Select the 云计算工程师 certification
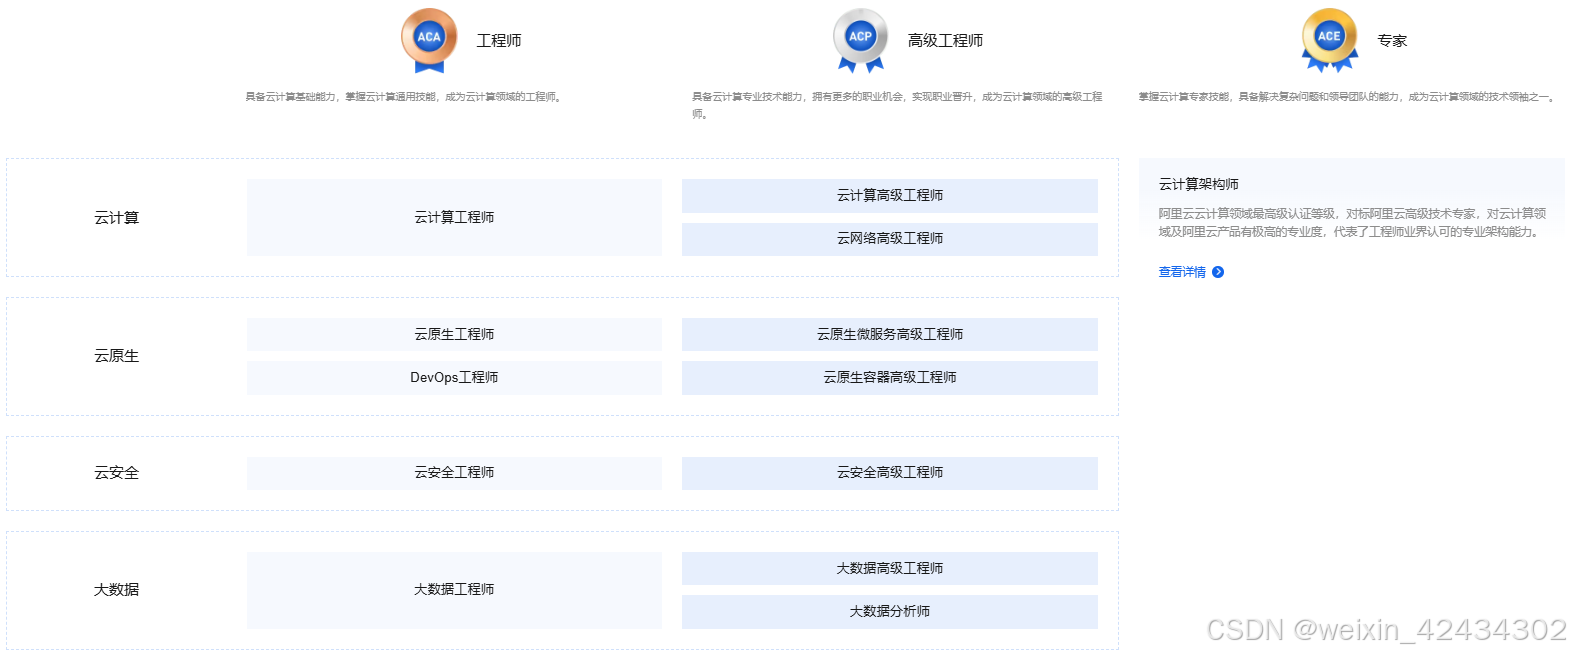This screenshot has width=1571, height=657. click(x=454, y=217)
